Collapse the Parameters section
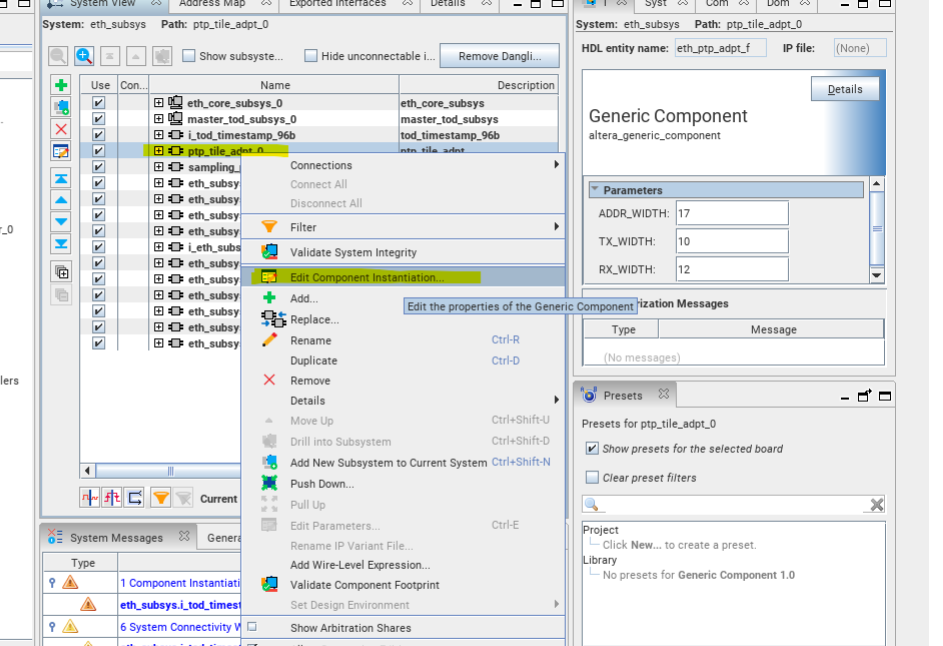943x646 pixels. click(595, 189)
